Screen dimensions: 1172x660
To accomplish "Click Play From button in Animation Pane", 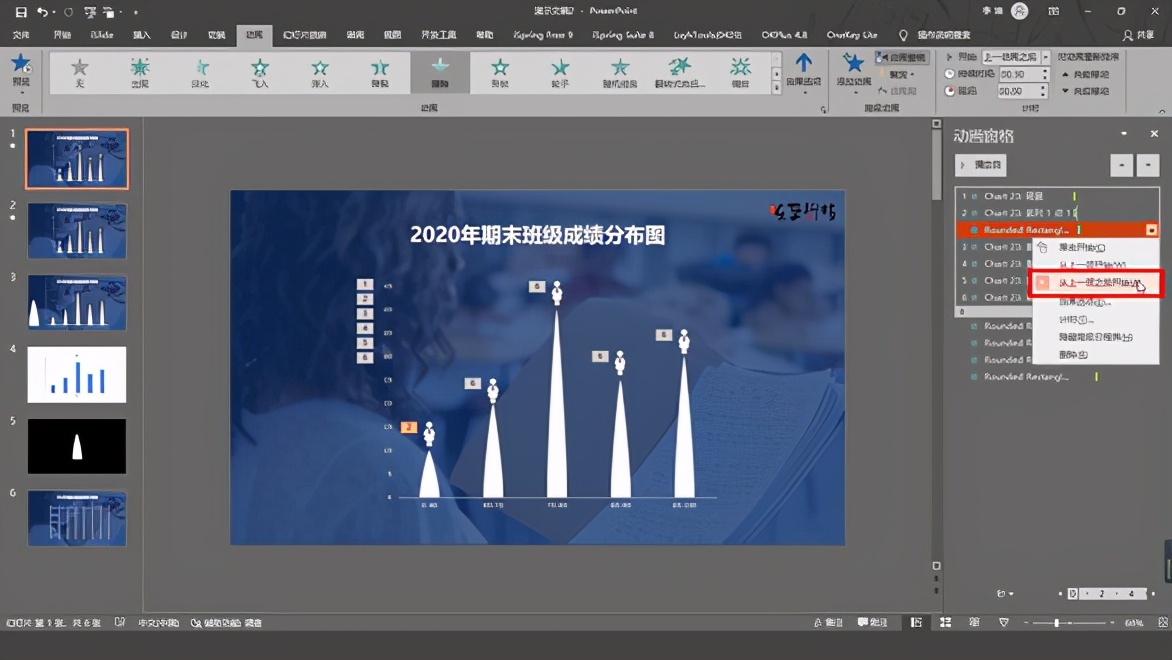I will click(981, 164).
